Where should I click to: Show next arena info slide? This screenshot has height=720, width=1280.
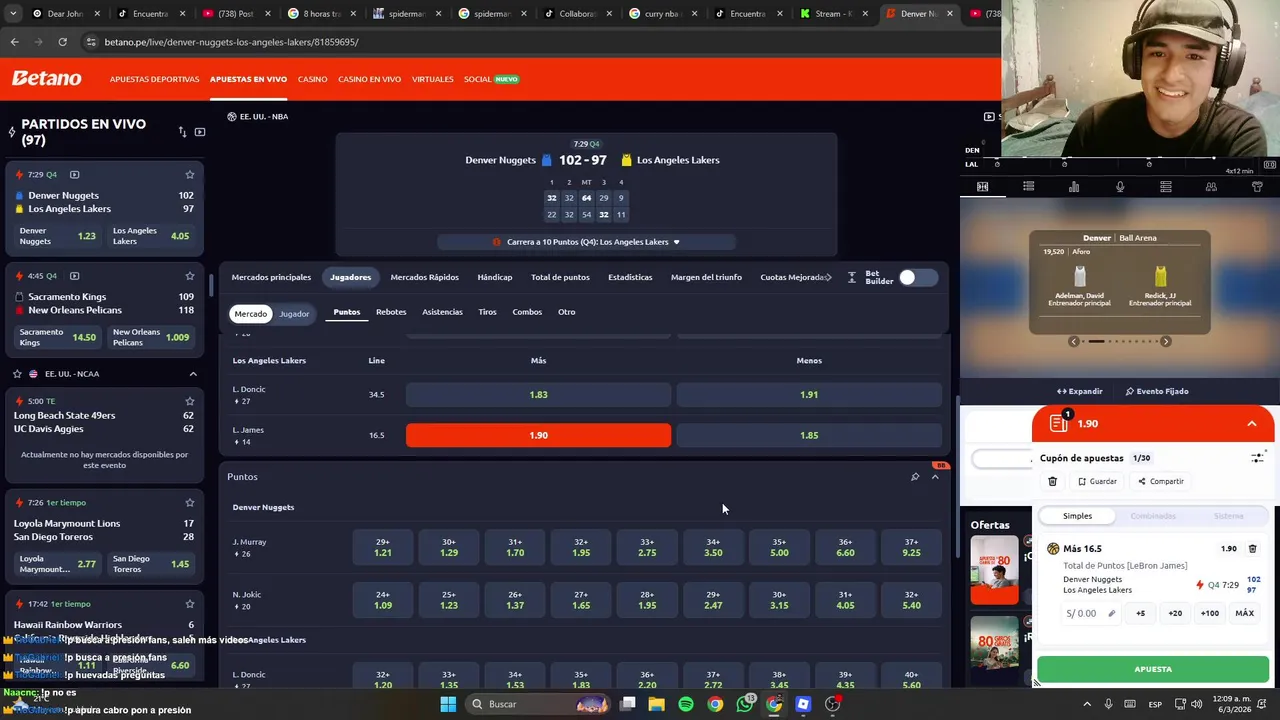pos(1166,342)
